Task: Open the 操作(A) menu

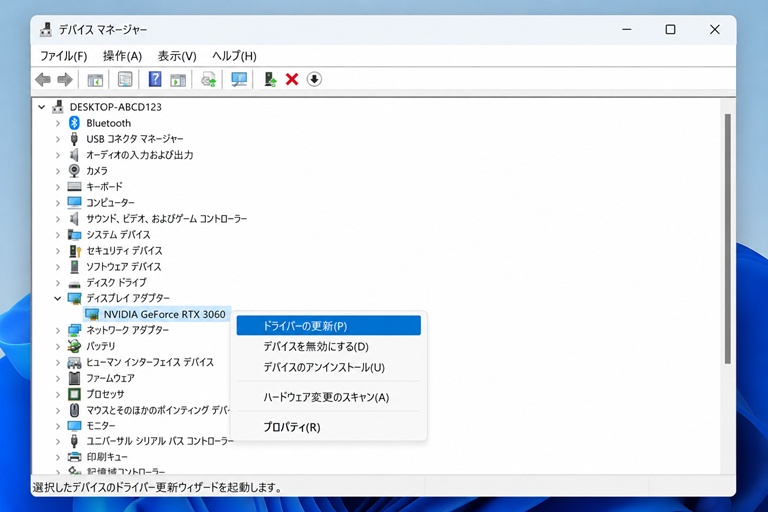Action: pyautogui.click(x=122, y=56)
